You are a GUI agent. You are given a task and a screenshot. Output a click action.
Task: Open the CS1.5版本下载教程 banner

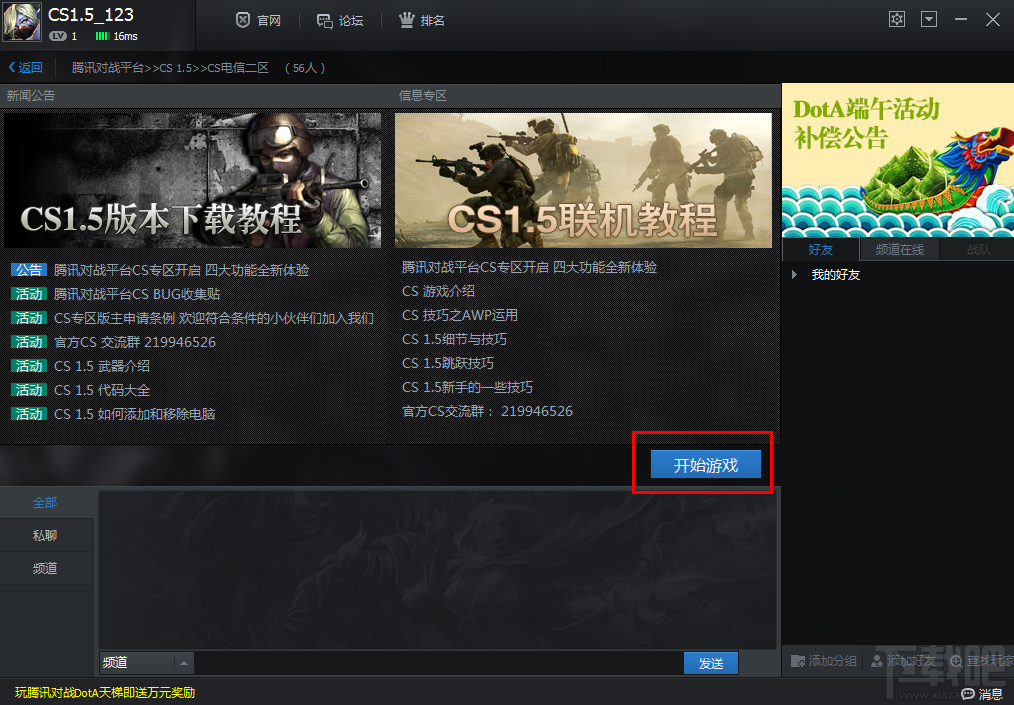coord(193,180)
